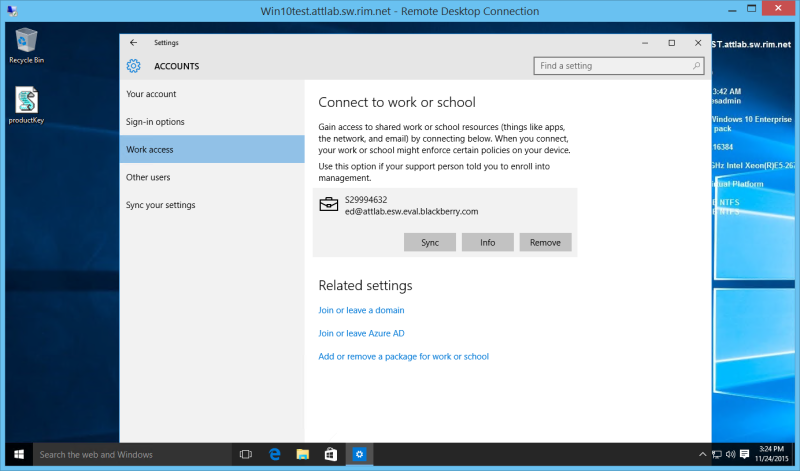The width and height of the screenshot is (800, 471).
Task: Maximize the Remote Desktop Connection window
Action: (752, 9)
